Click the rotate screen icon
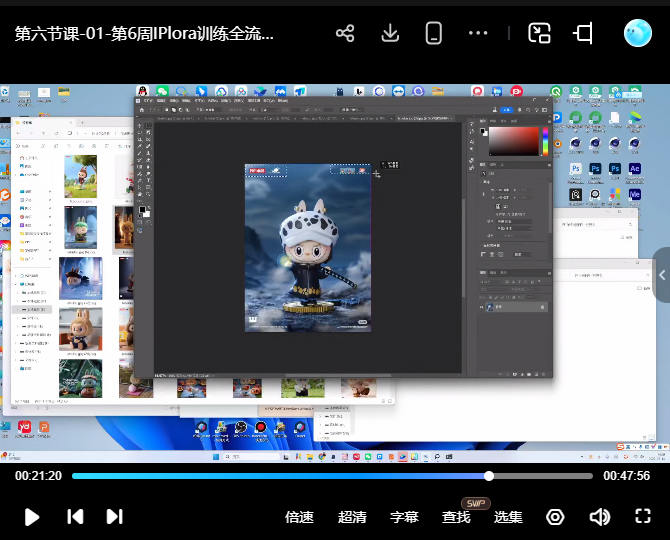This screenshot has height=540, width=670. click(584, 33)
